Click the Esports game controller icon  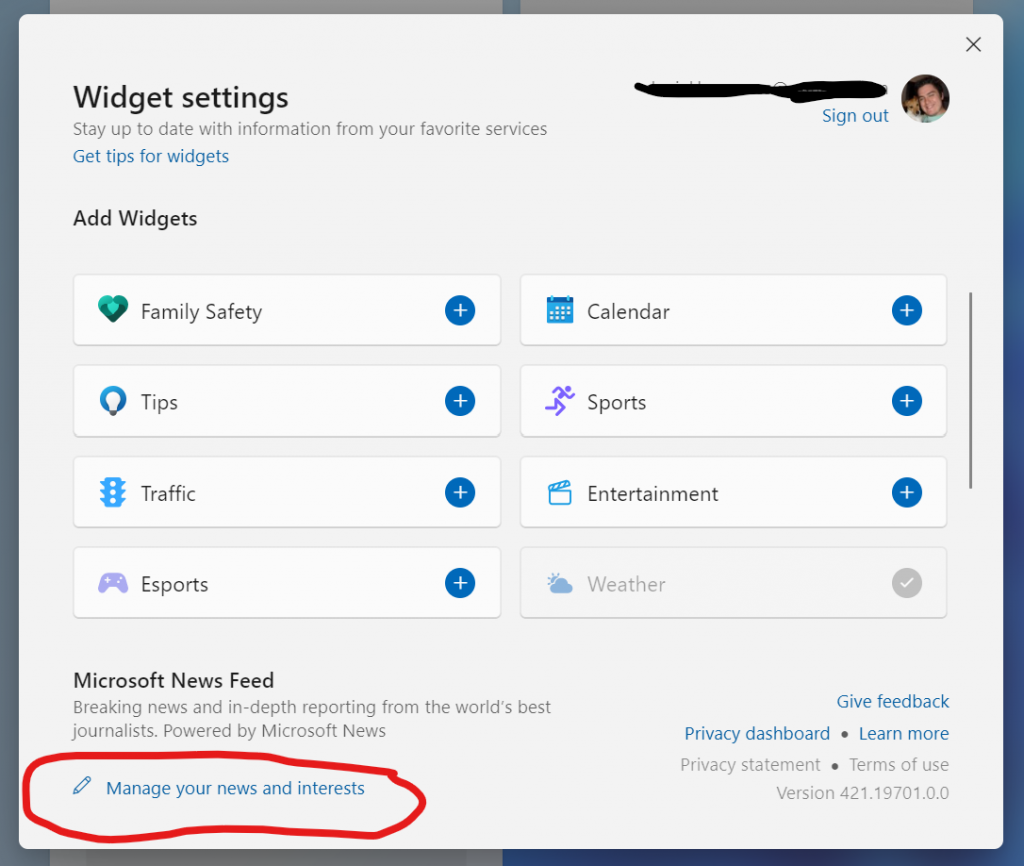(x=113, y=583)
